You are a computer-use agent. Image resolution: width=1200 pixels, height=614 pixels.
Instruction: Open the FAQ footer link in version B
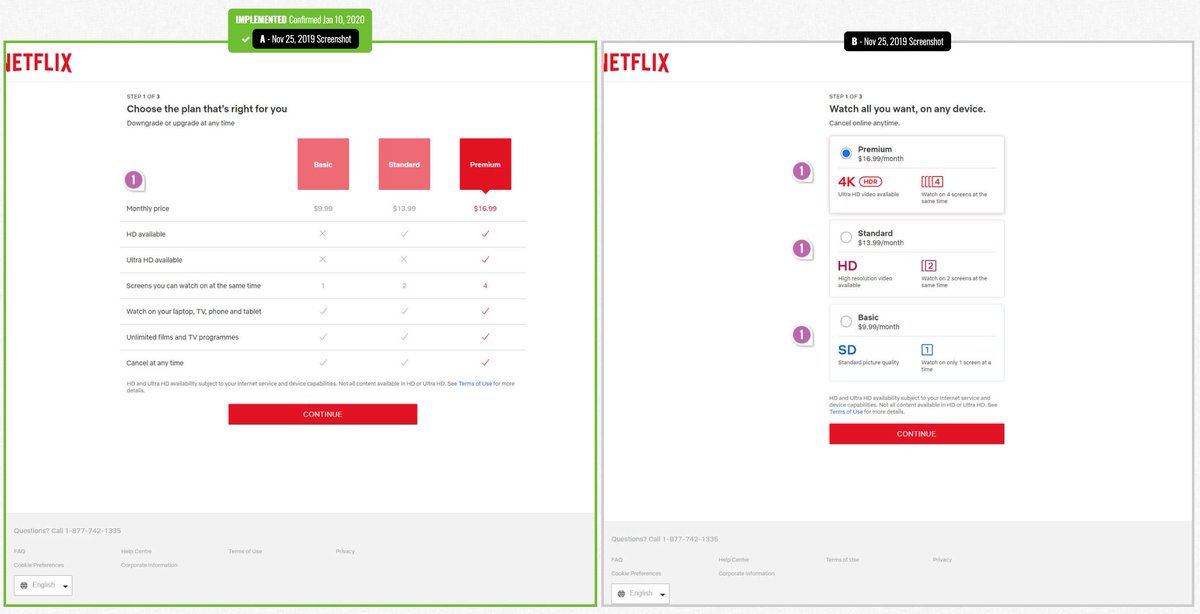617,559
